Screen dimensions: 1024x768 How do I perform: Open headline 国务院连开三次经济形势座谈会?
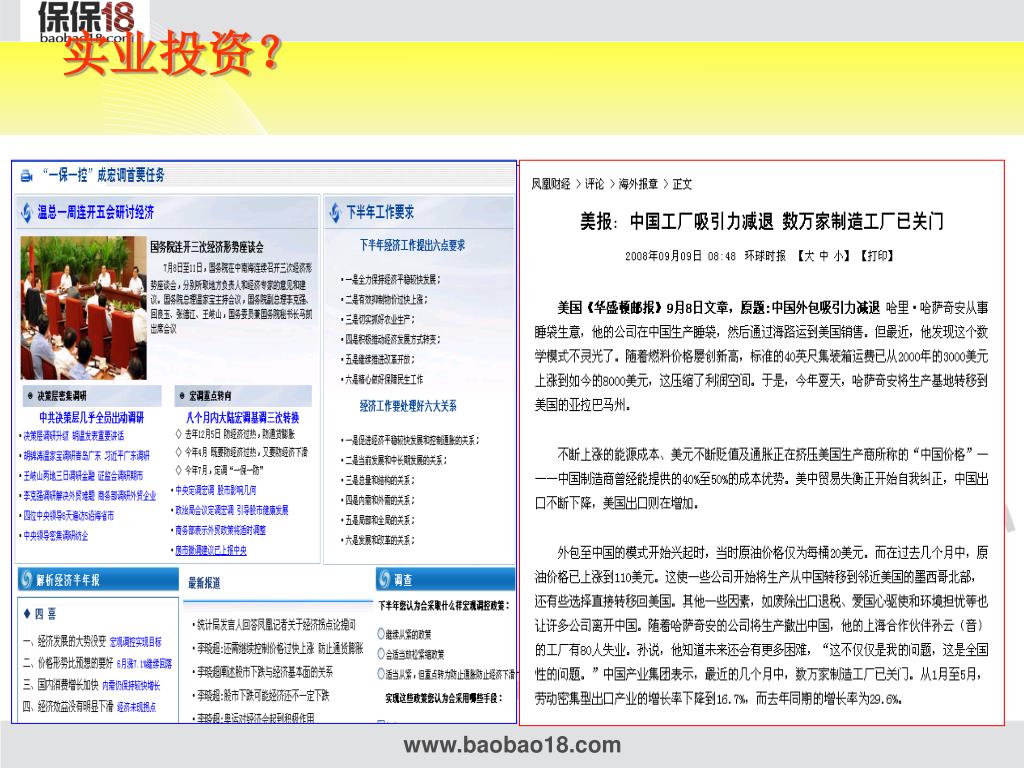(207, 247)
